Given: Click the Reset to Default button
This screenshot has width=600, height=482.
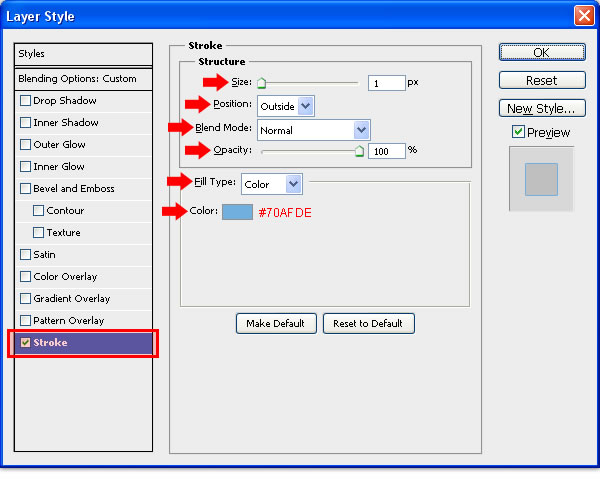Looking at the screenshot, I should (369, 324).
